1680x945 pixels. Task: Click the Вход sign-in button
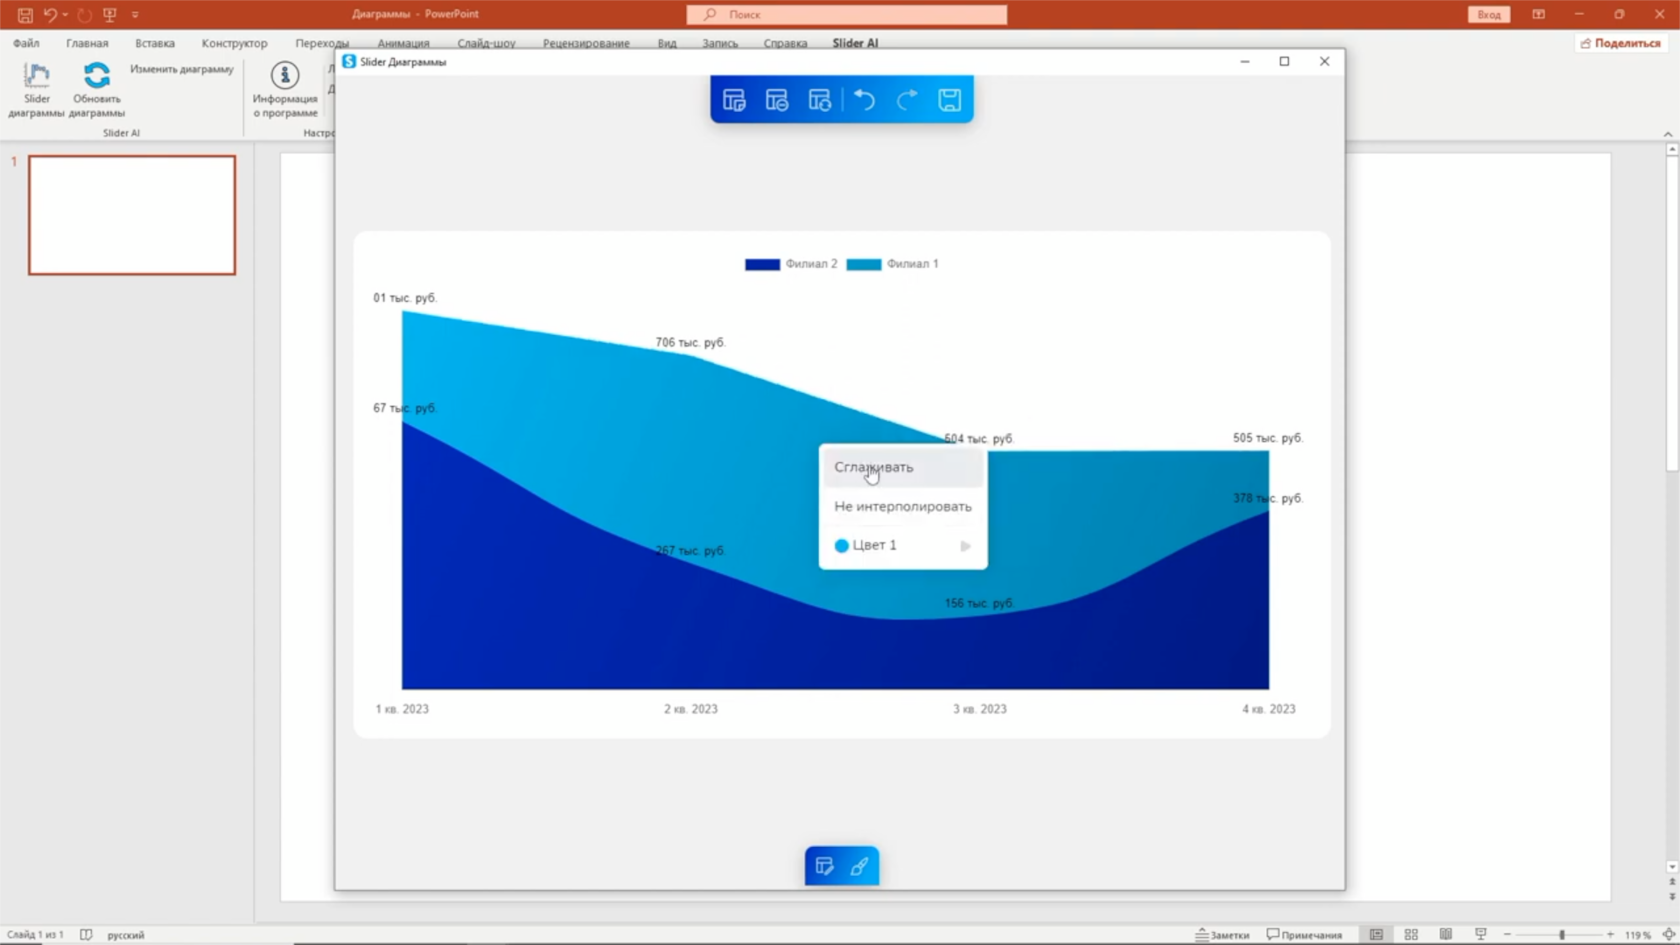(x=1489, y=14)
